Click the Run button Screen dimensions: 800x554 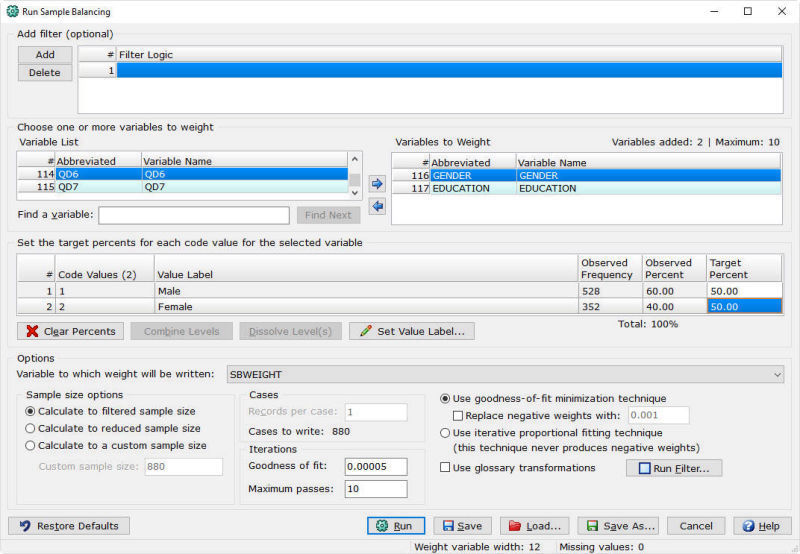tap(396, 526)
